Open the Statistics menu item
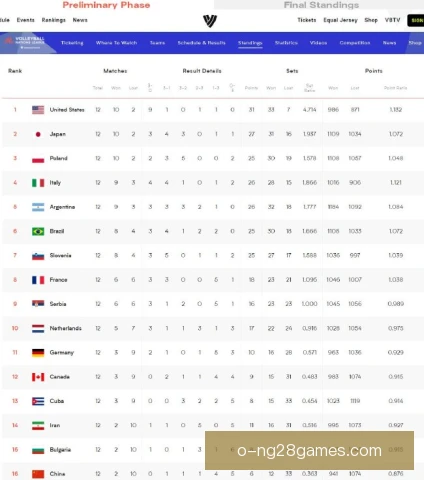Image resolution: width=424 pixels, height=480 pixels. point(286,43)
